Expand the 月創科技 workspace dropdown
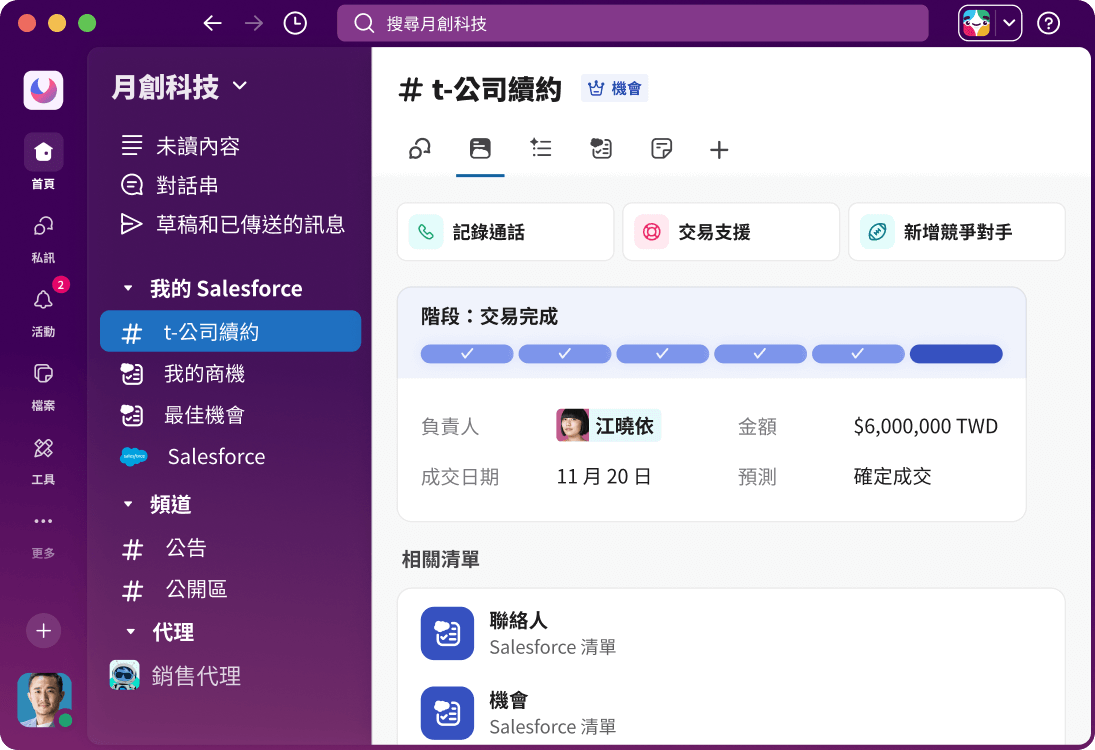 [x=239, y=86]
